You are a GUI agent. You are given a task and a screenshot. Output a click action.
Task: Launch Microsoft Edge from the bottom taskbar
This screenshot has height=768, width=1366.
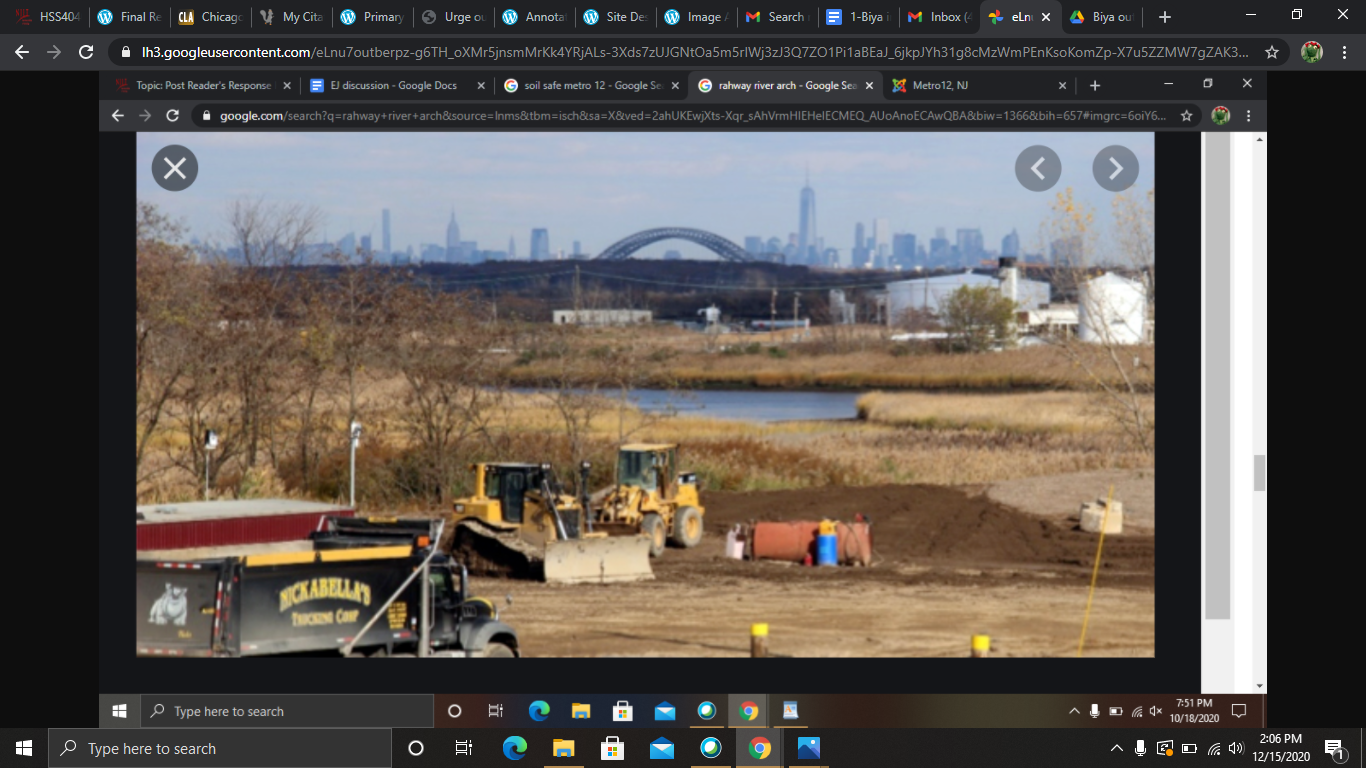point(514,748)
